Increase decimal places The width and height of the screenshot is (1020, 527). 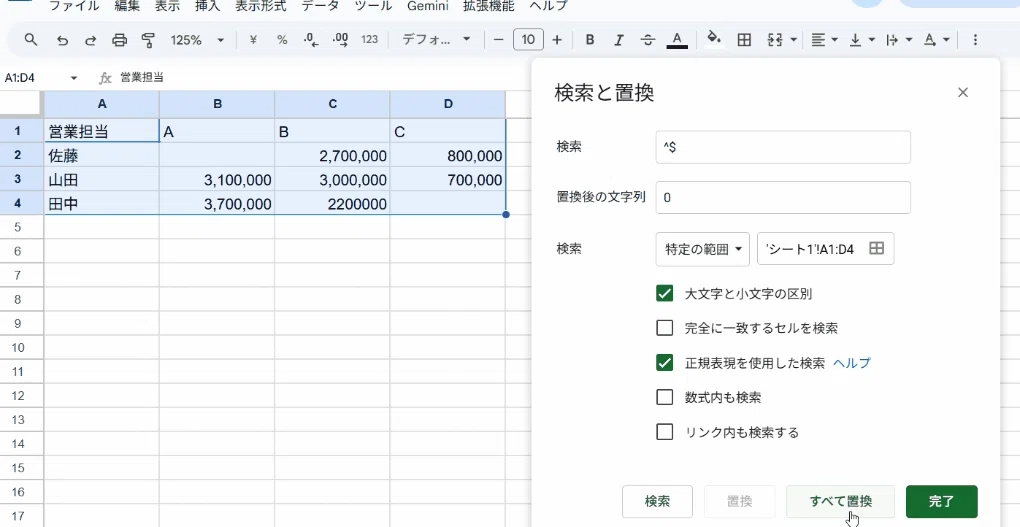pyautogui.click(x=340, y=40)
